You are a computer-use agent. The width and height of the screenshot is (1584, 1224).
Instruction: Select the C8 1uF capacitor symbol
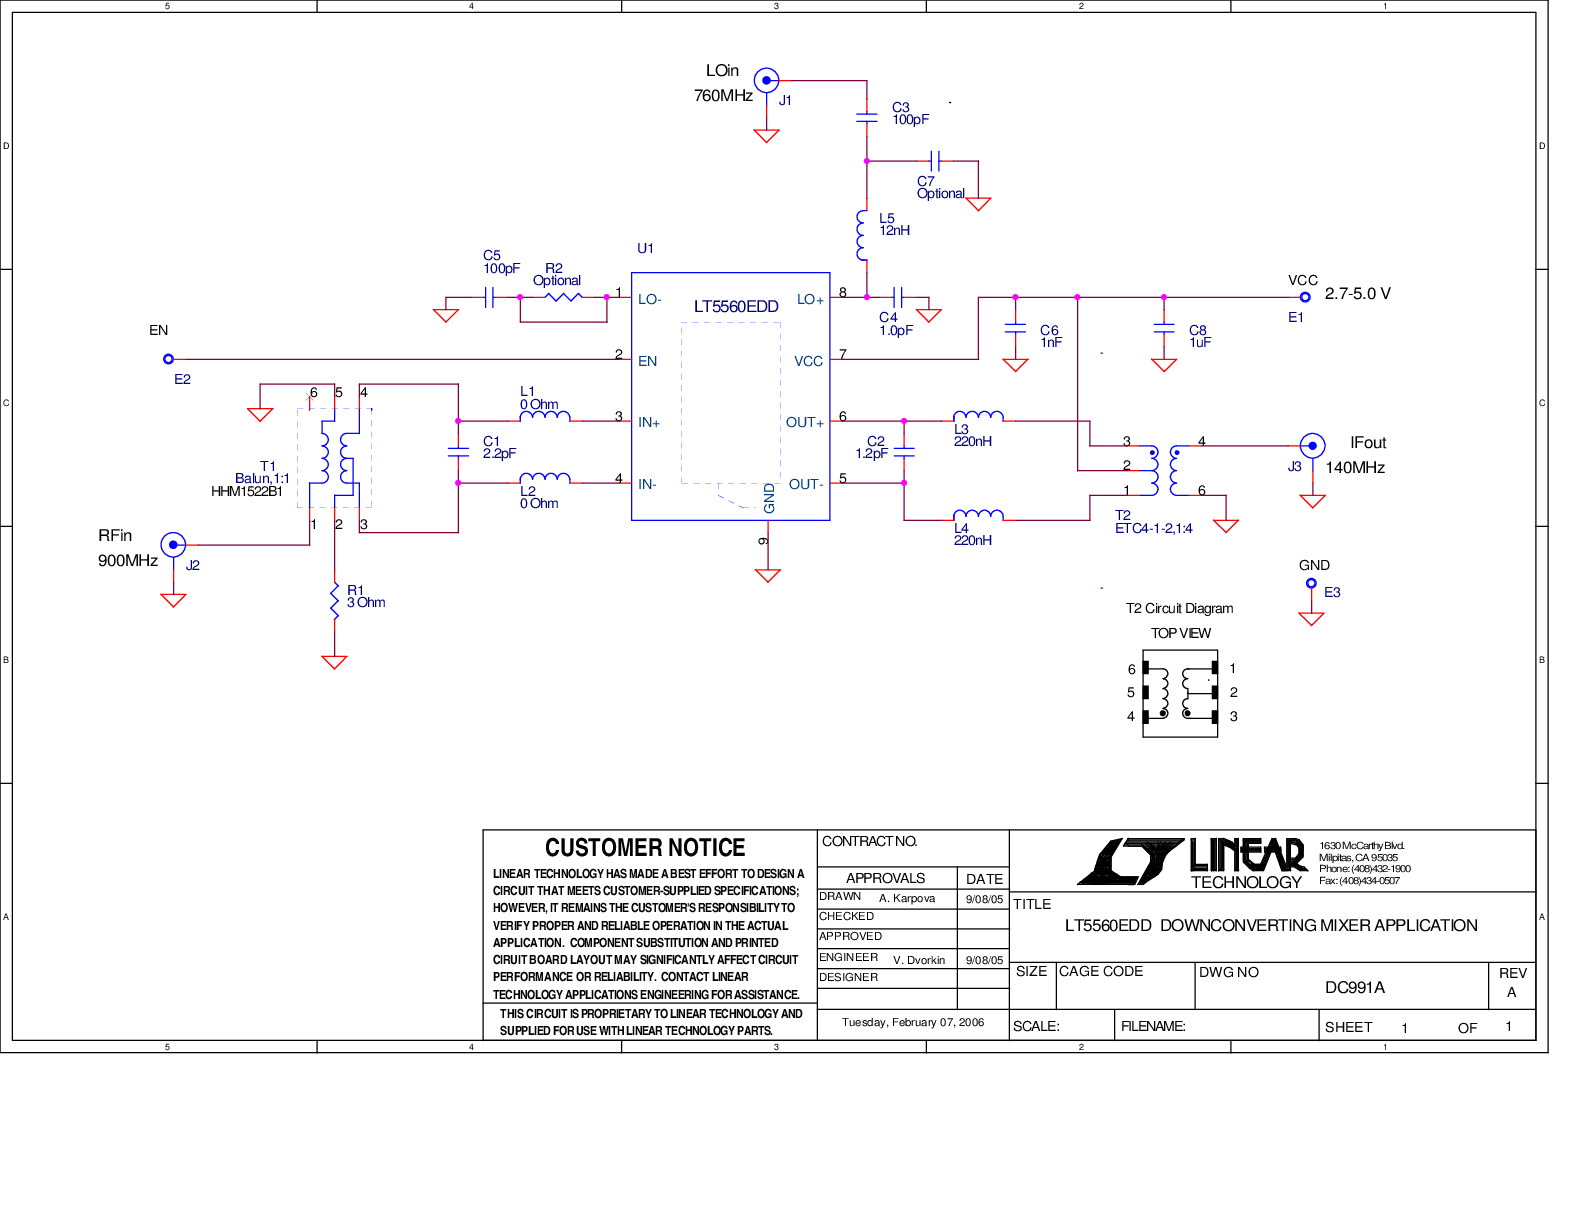point(1164,329)
